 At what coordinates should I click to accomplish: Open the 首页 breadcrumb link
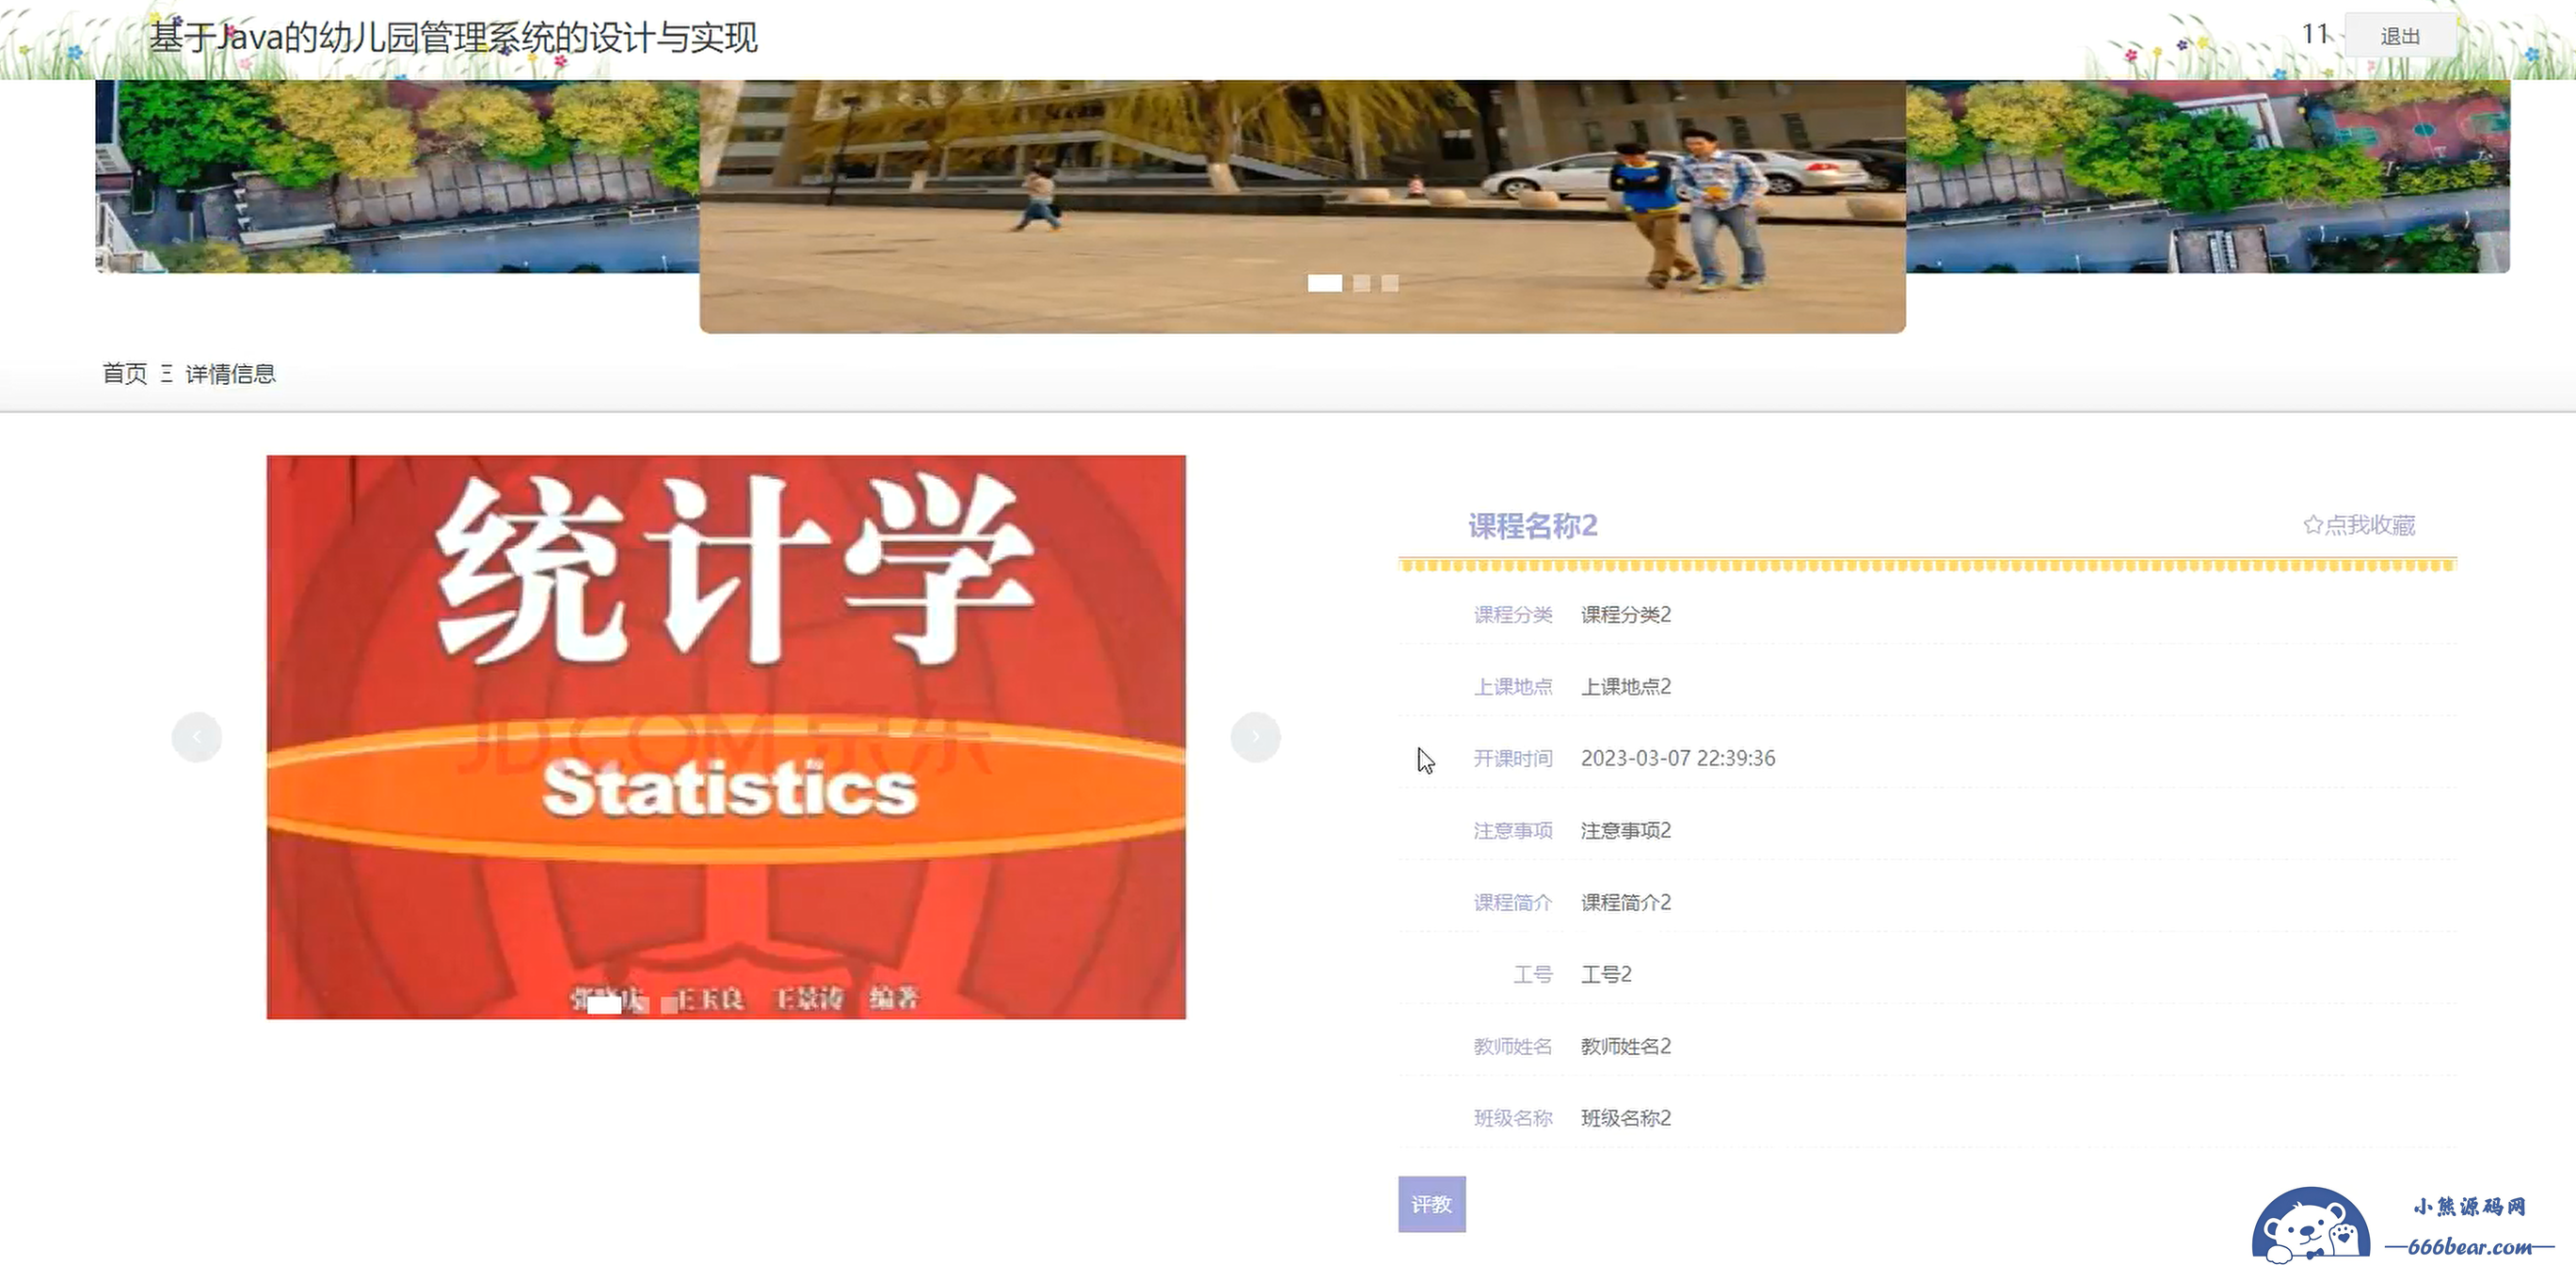click(125, 373)
